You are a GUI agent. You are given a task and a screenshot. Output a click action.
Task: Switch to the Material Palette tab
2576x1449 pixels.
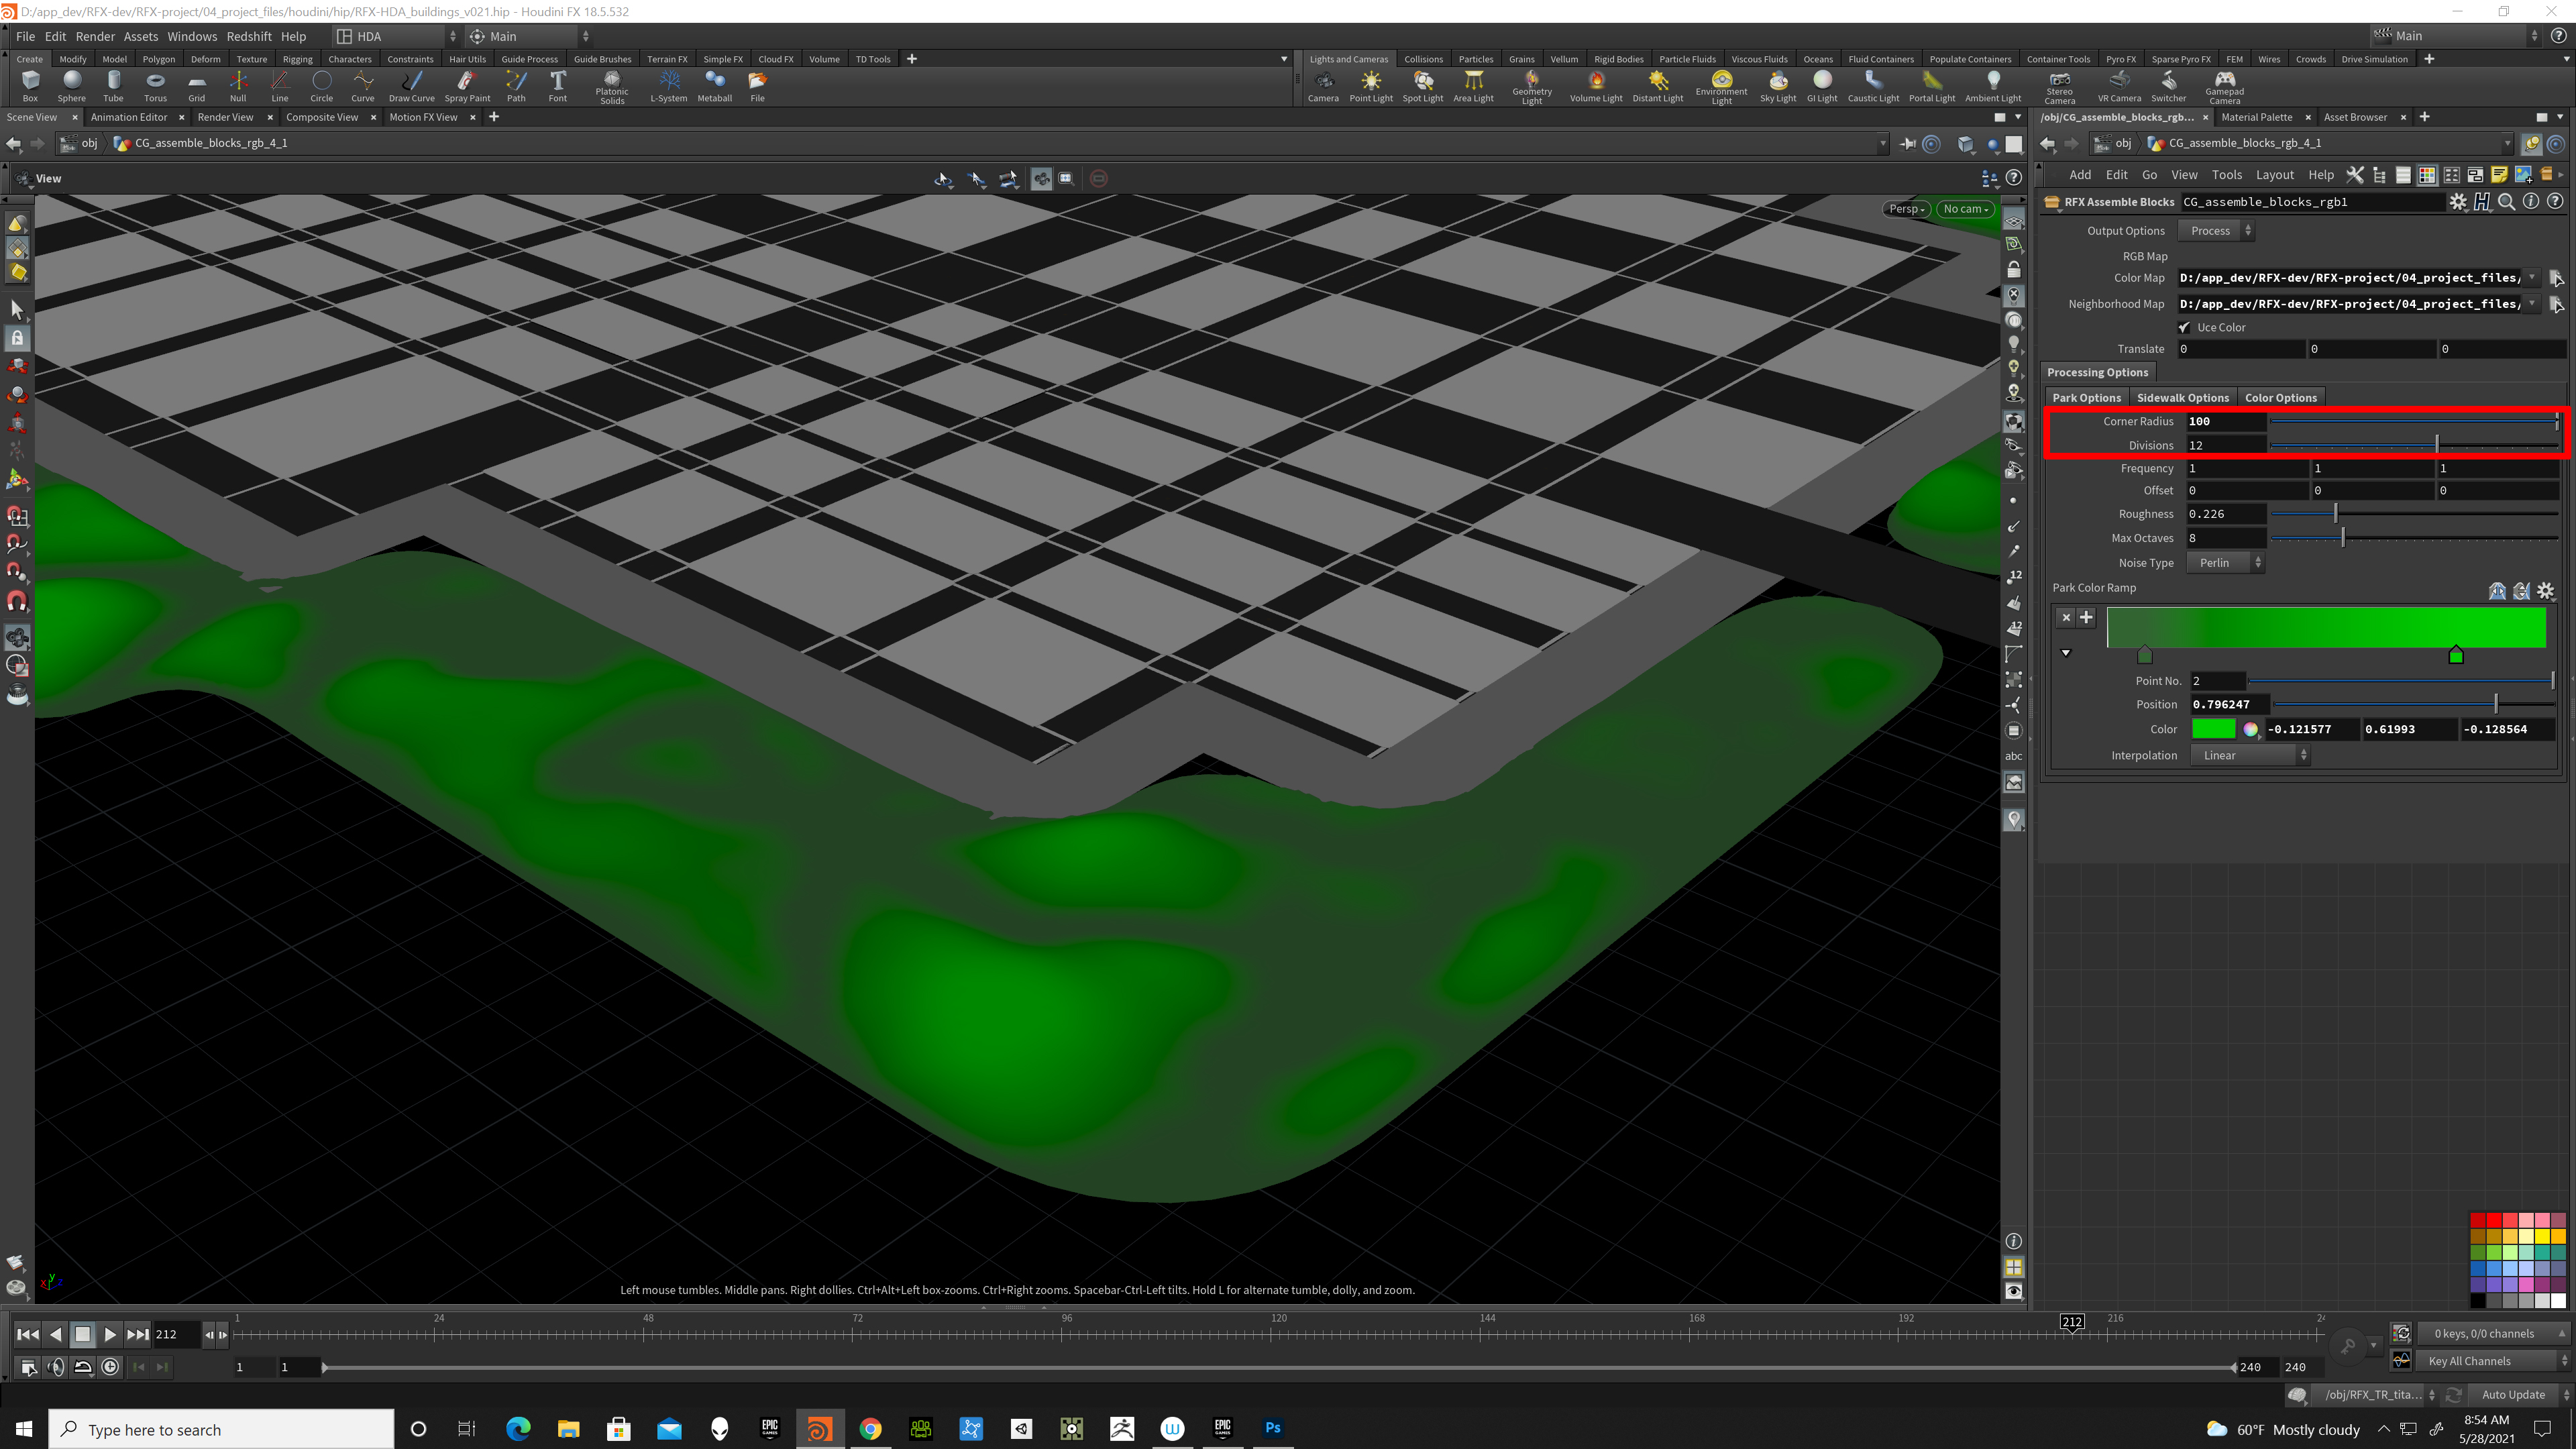point(2257,117)
